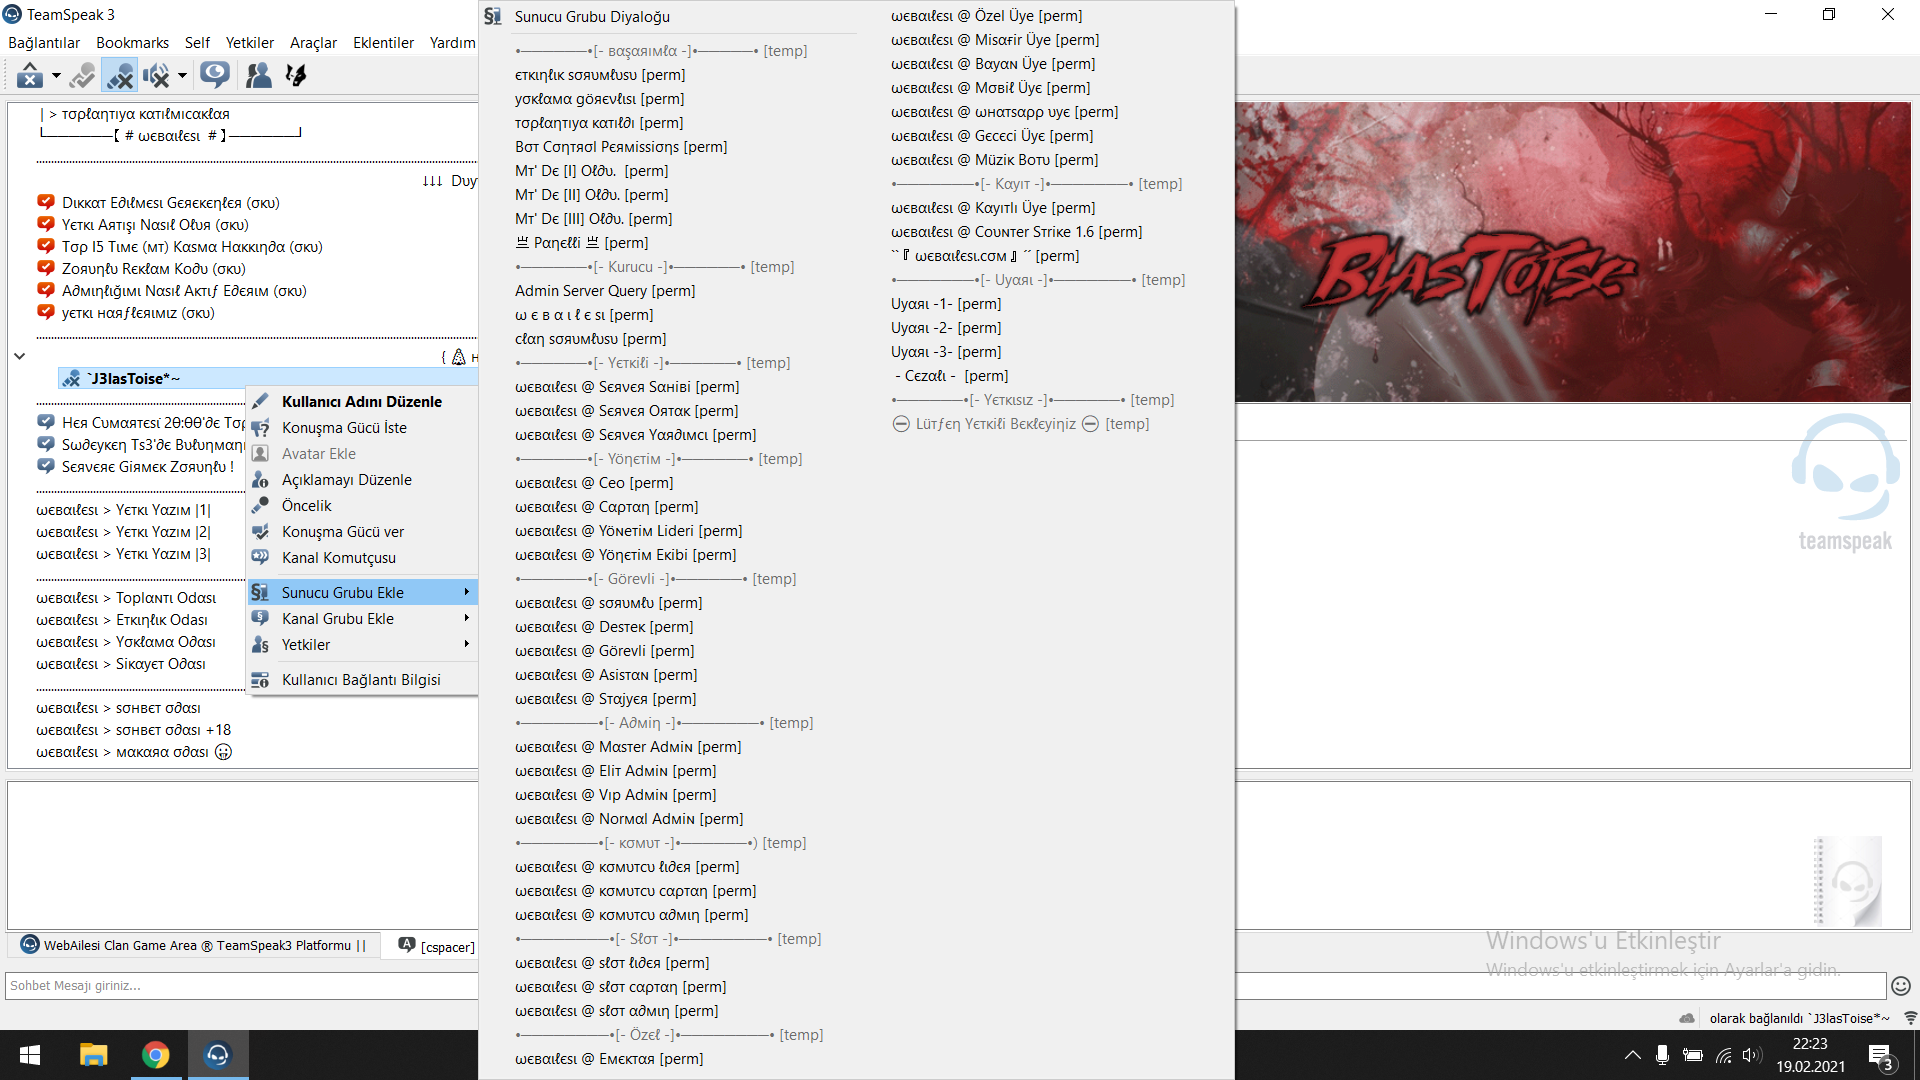
Task: Collapse the channel group chevron
Action: [x=19, y=356]
